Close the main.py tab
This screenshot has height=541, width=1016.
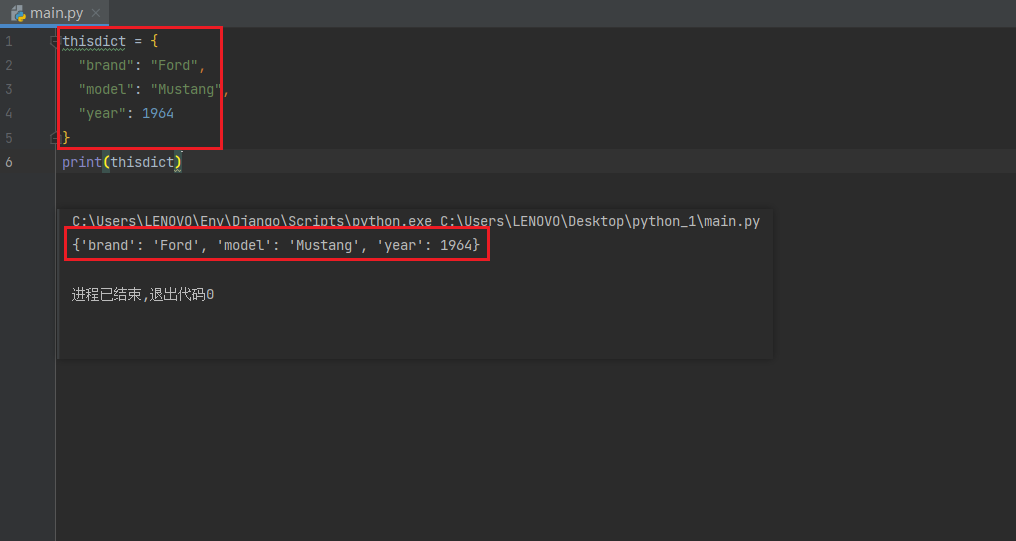tap(96, 13)
